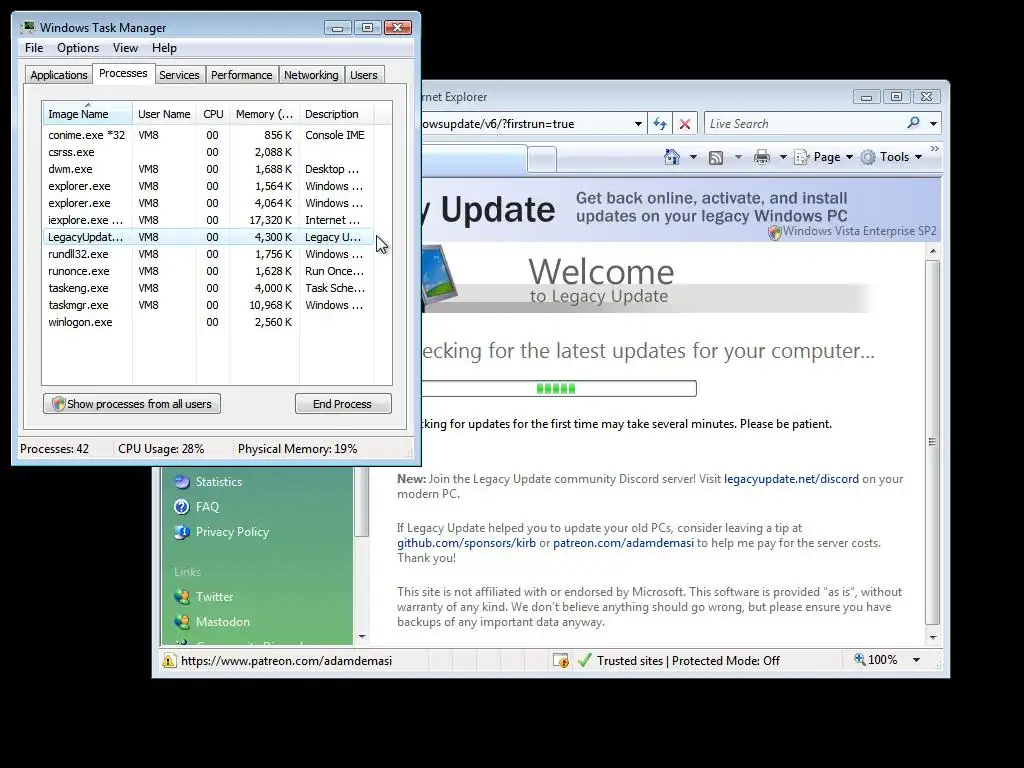Switch to the Applications tab
The height and width of the screenshot is (768, 1024).
click(59, 75)
